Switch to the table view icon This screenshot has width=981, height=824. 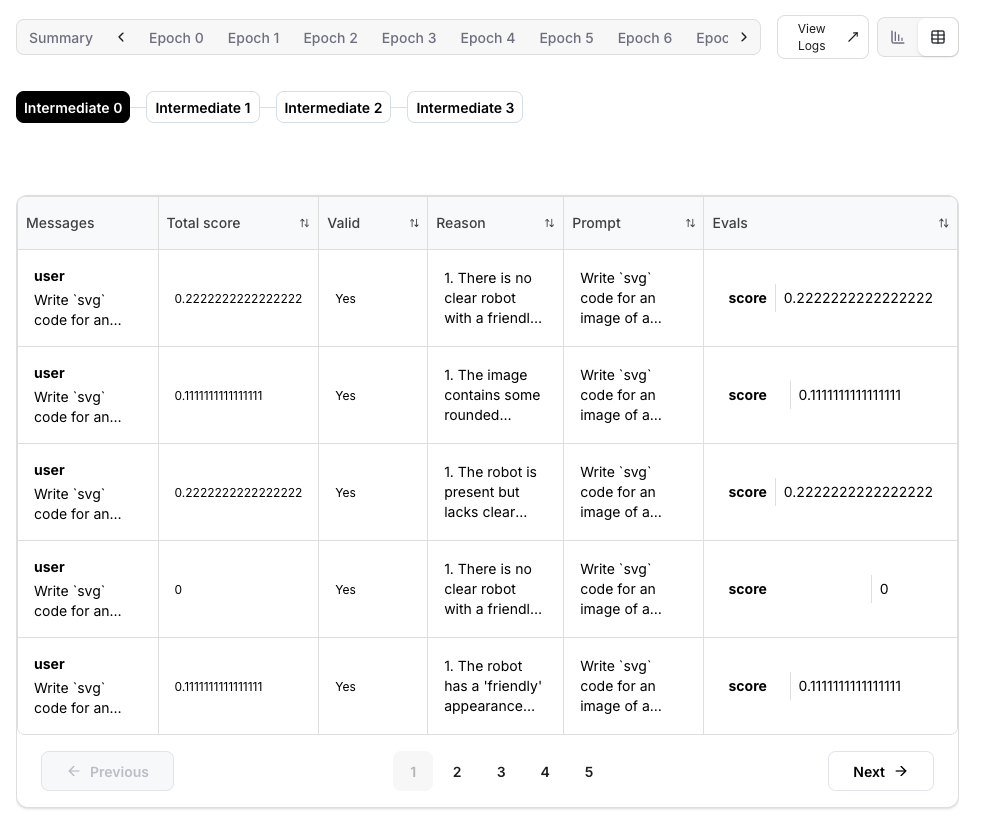(x=937, y=36)
